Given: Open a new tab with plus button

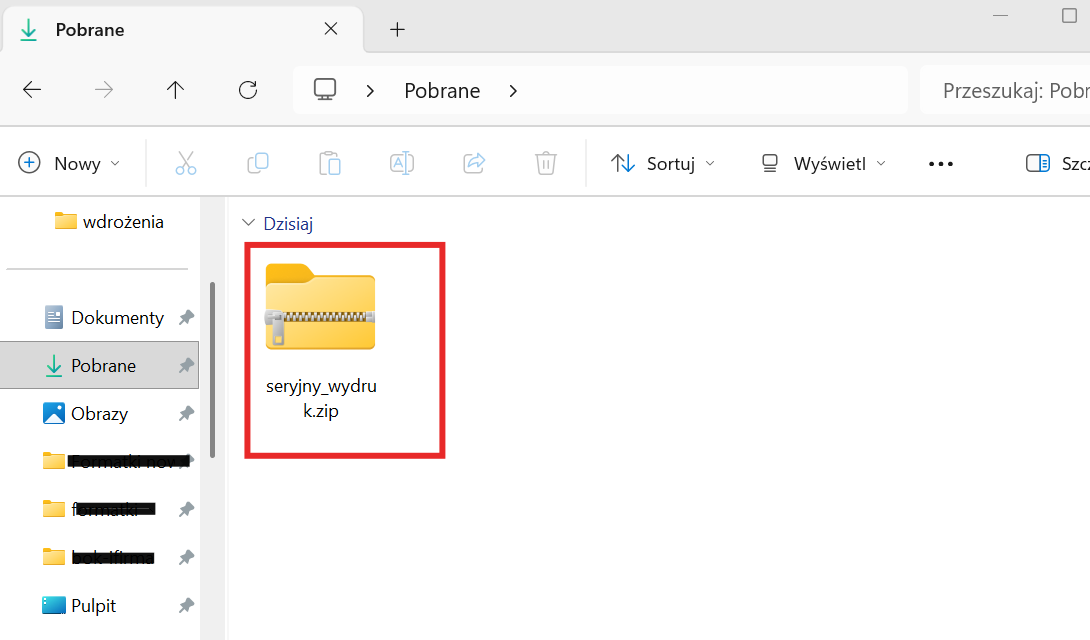Looking at the screenshot, I should pyautogui.click(x=397, y=30).
